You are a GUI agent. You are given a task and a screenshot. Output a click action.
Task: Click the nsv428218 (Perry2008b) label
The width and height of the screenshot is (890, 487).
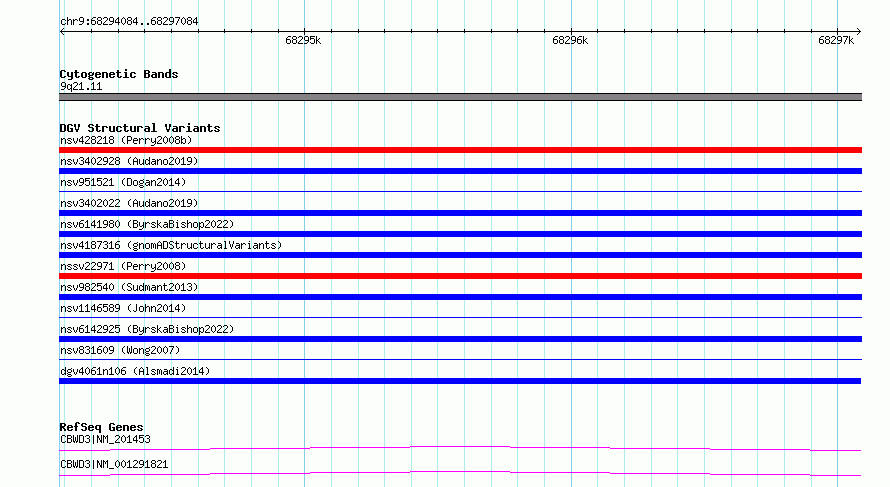pyautogui.click(x=126, y=140)
